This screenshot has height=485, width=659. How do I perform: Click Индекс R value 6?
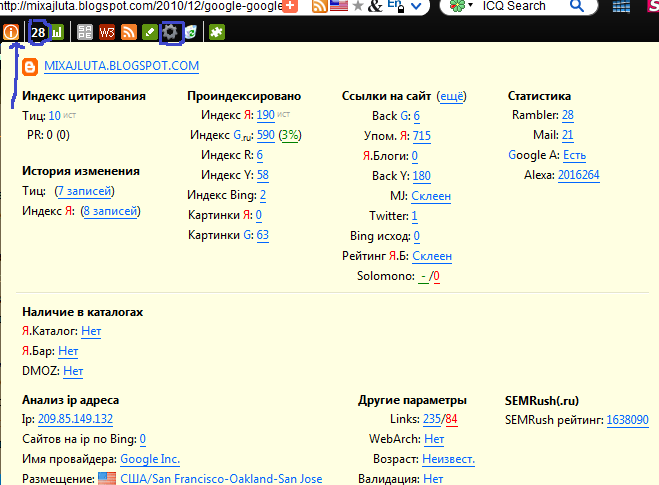(260, 155)
